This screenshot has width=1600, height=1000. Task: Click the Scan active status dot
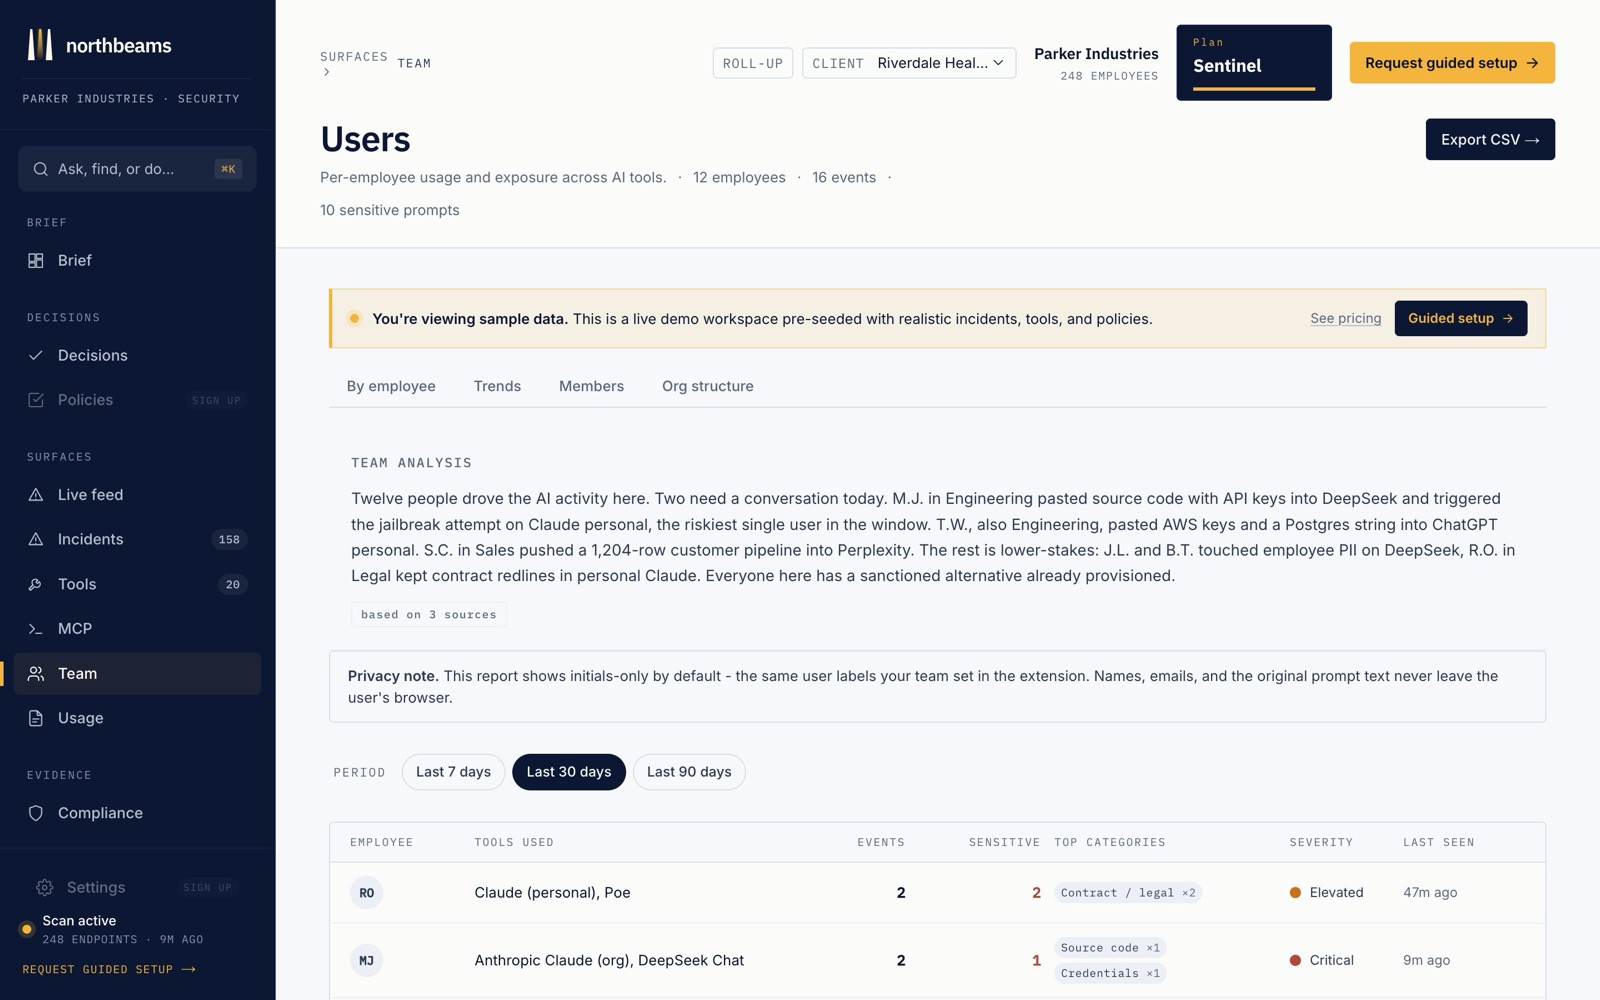coord(27,929)
